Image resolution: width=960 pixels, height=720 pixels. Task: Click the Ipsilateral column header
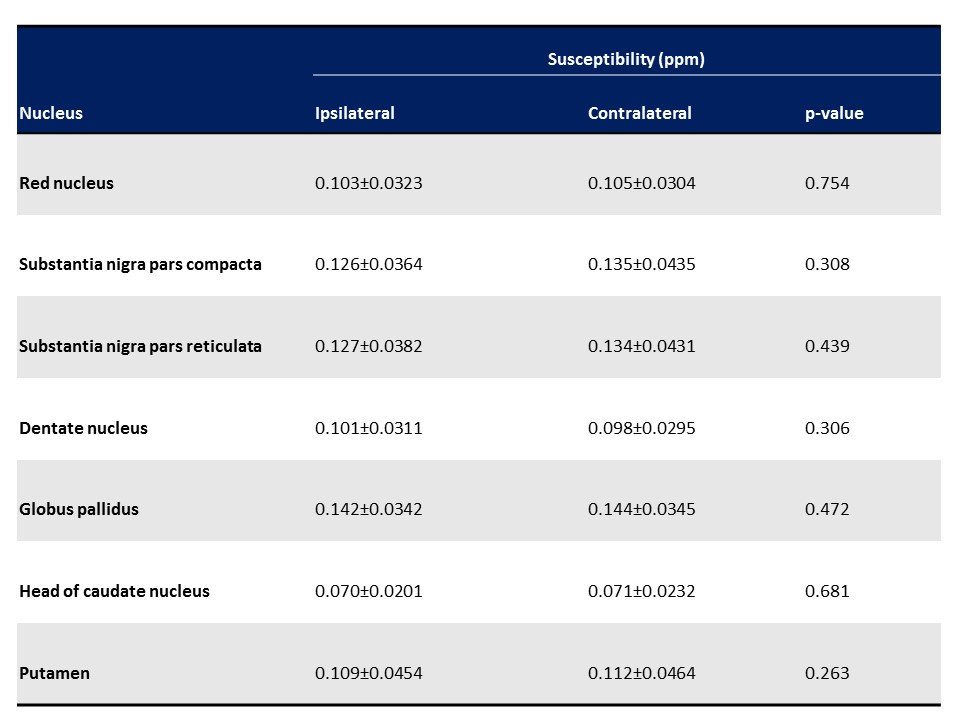(354, 113)
